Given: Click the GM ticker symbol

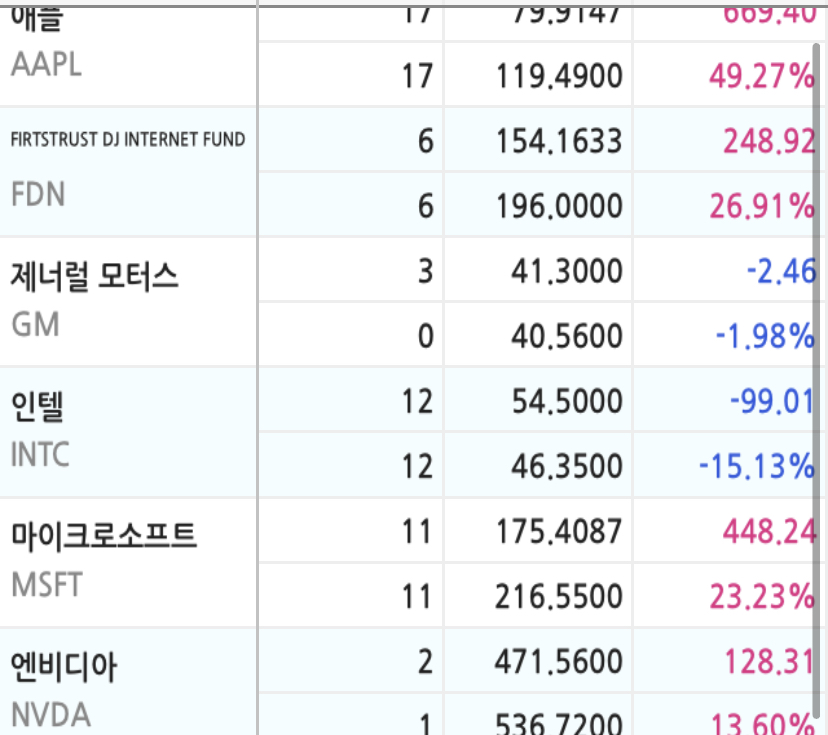Looking at the screenshot, I should tap(35, 324).
